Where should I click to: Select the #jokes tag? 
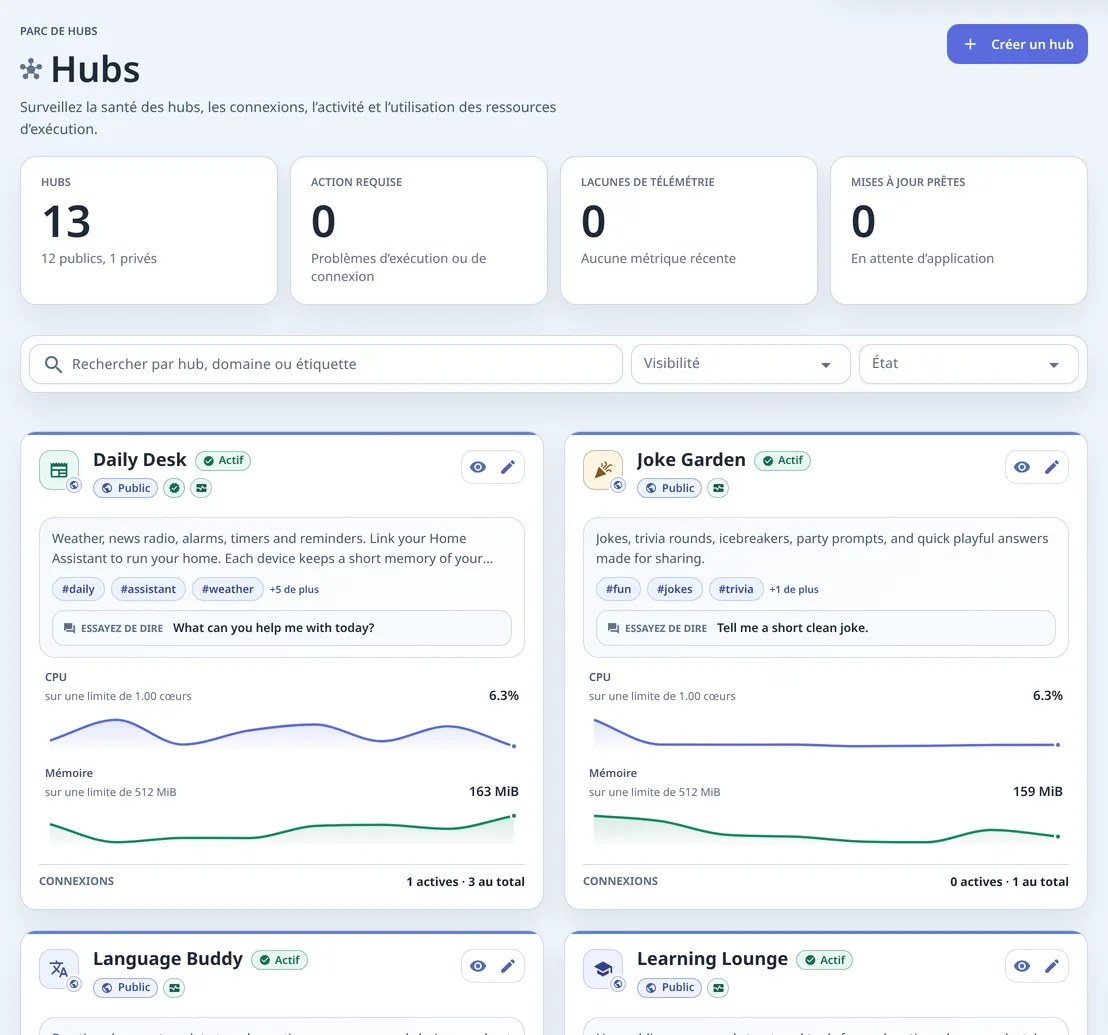point(675,589)
